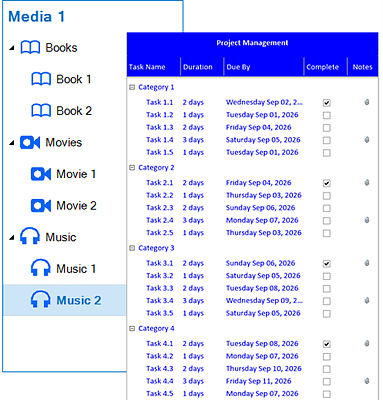The height and width of the screenshot is (400, 383).
Task: Click the Task 1.5 name cell
Action: point(160,152)
